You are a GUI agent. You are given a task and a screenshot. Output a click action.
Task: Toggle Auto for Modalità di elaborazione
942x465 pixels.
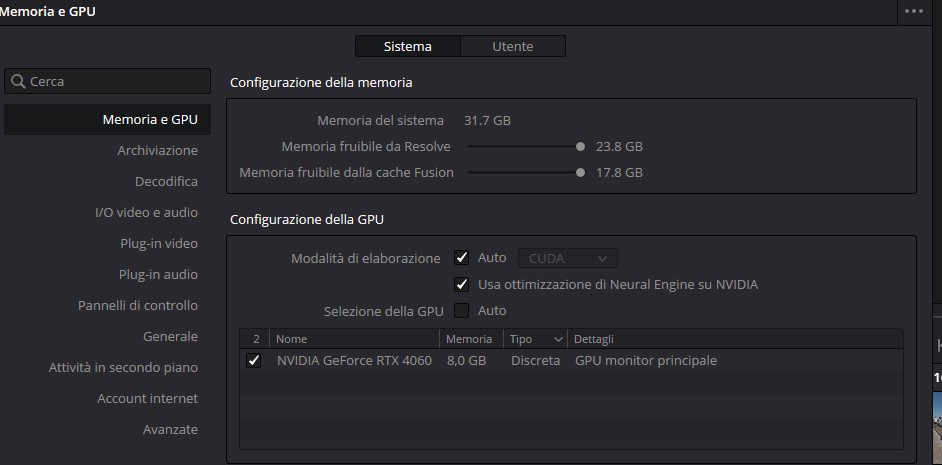(461, 258)
